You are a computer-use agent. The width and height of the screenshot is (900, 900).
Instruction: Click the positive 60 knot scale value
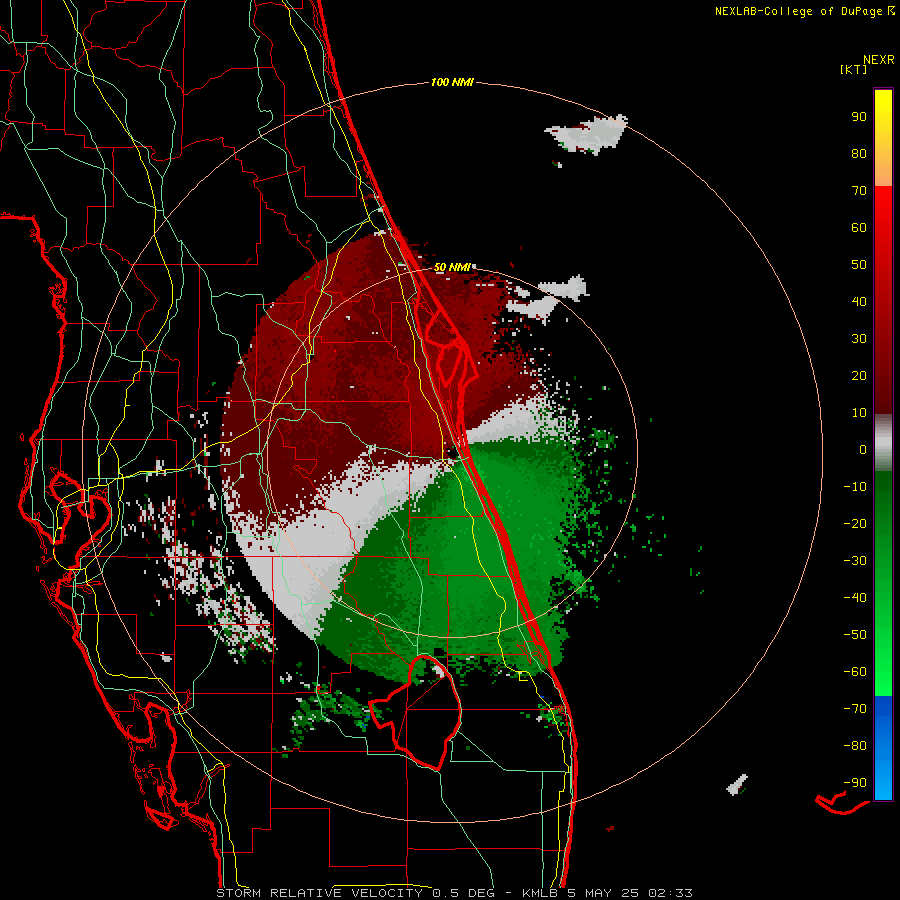[859, 228]
